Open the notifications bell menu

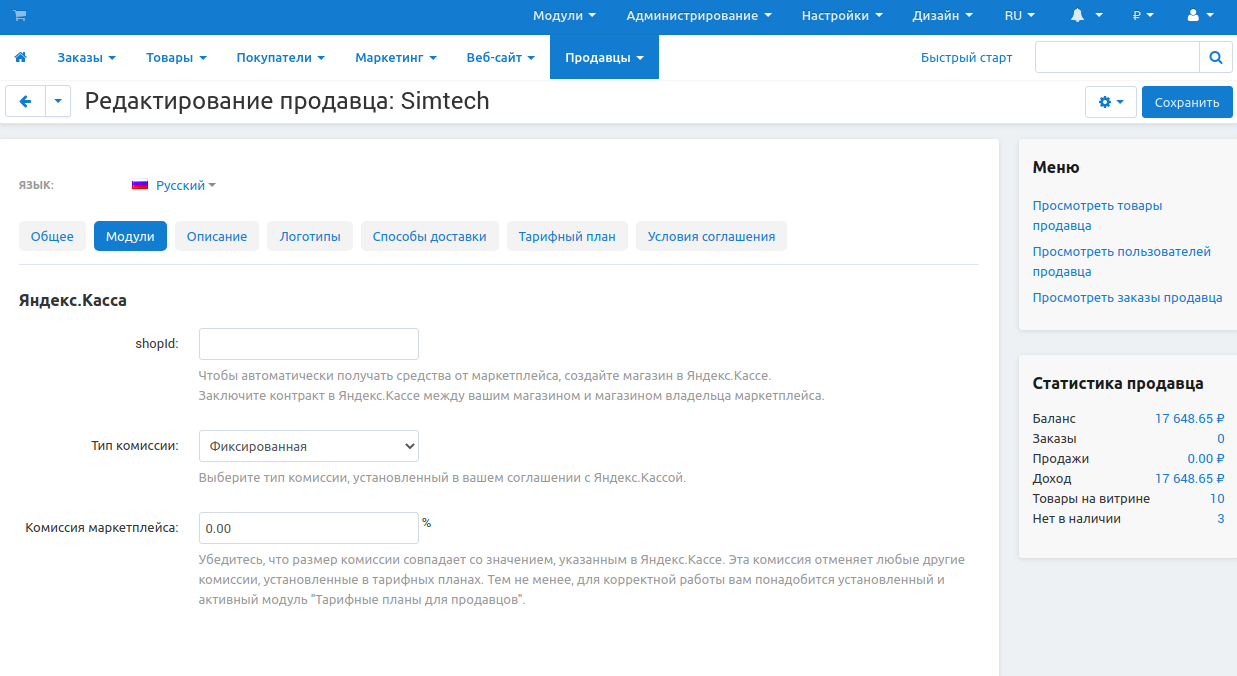click(x=1087, y=16)
